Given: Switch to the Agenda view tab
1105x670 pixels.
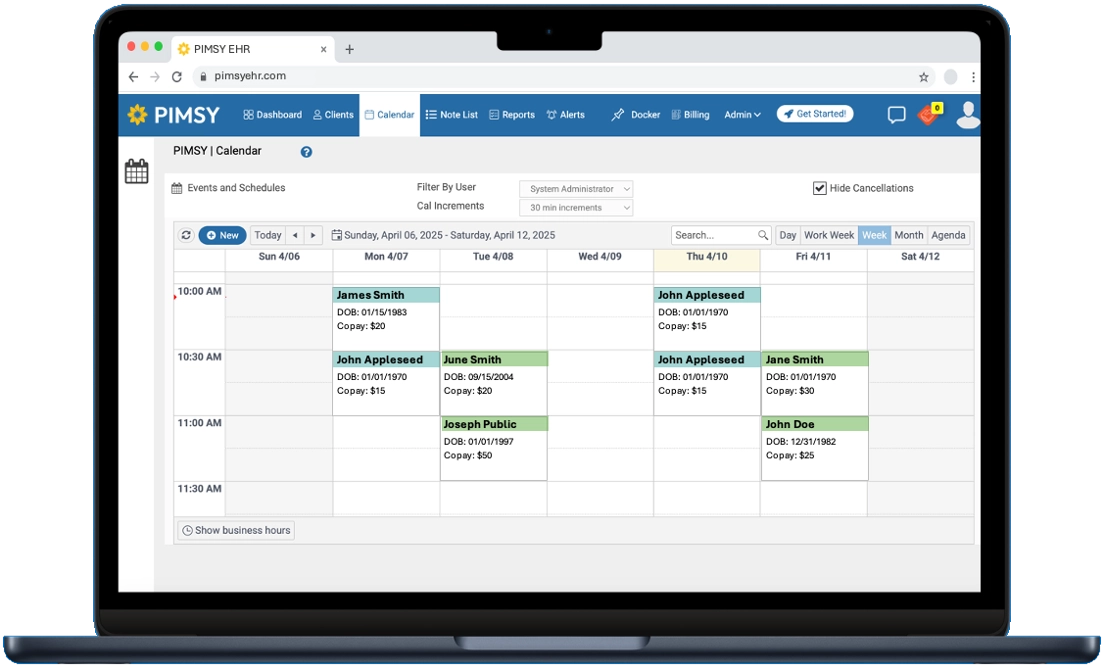Looking at the screenshot, I should (948, 235).
